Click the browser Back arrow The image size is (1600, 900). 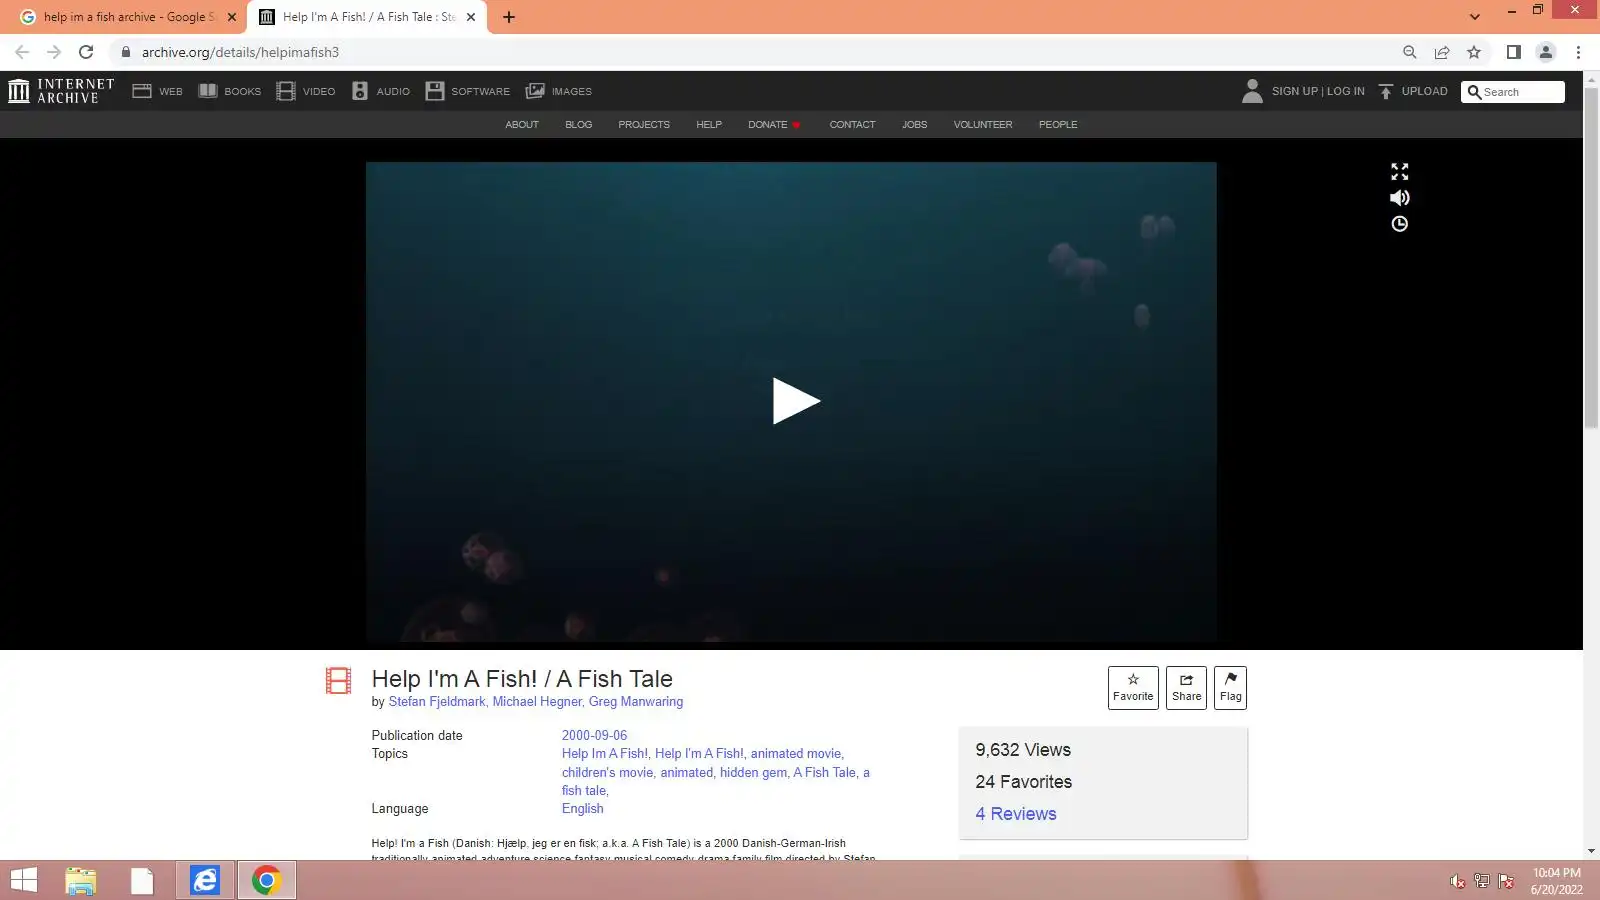[22, 52]
